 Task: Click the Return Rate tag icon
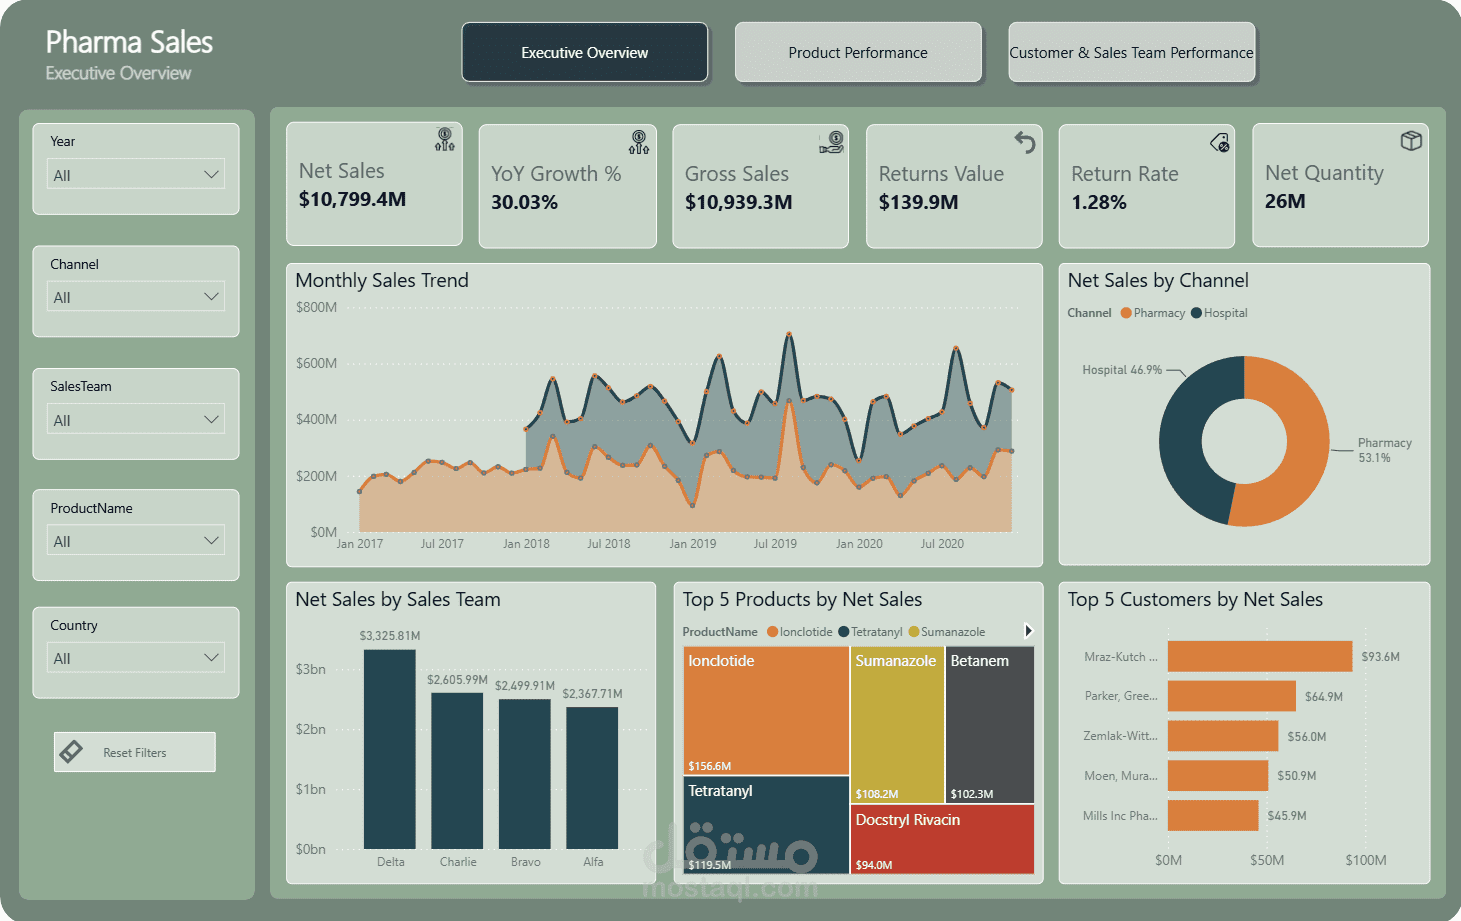1219,143
